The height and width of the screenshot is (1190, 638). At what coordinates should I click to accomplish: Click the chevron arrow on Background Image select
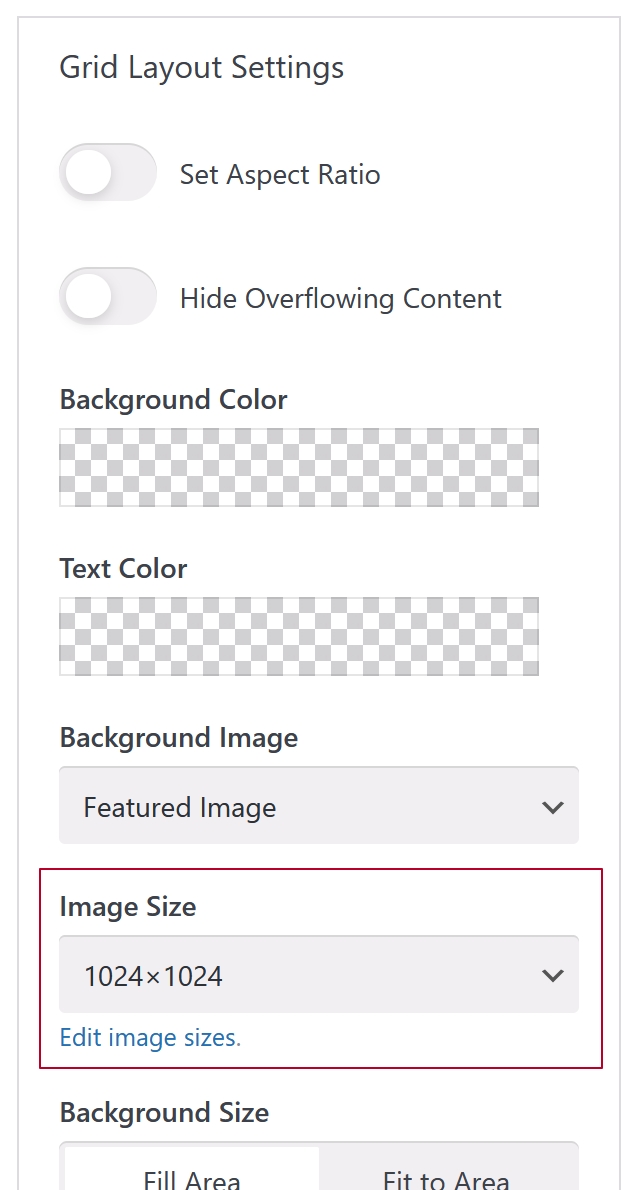(x=552, y=807)
